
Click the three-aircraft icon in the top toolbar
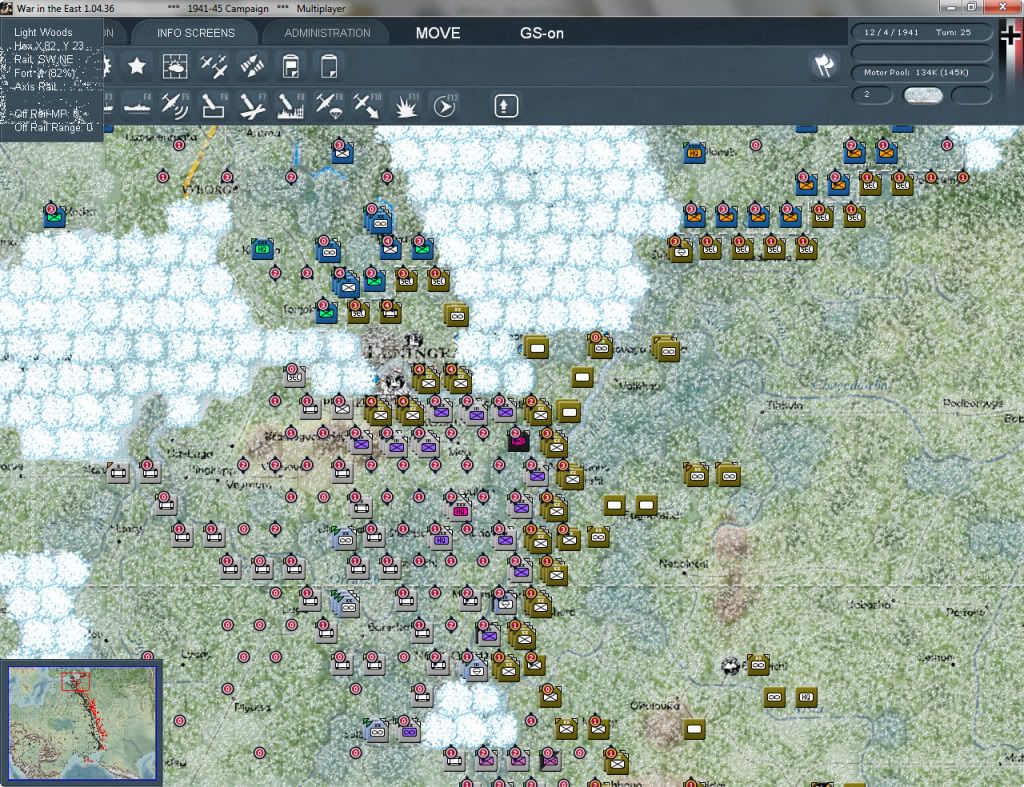pyautogui.click(x=214, y=66)
